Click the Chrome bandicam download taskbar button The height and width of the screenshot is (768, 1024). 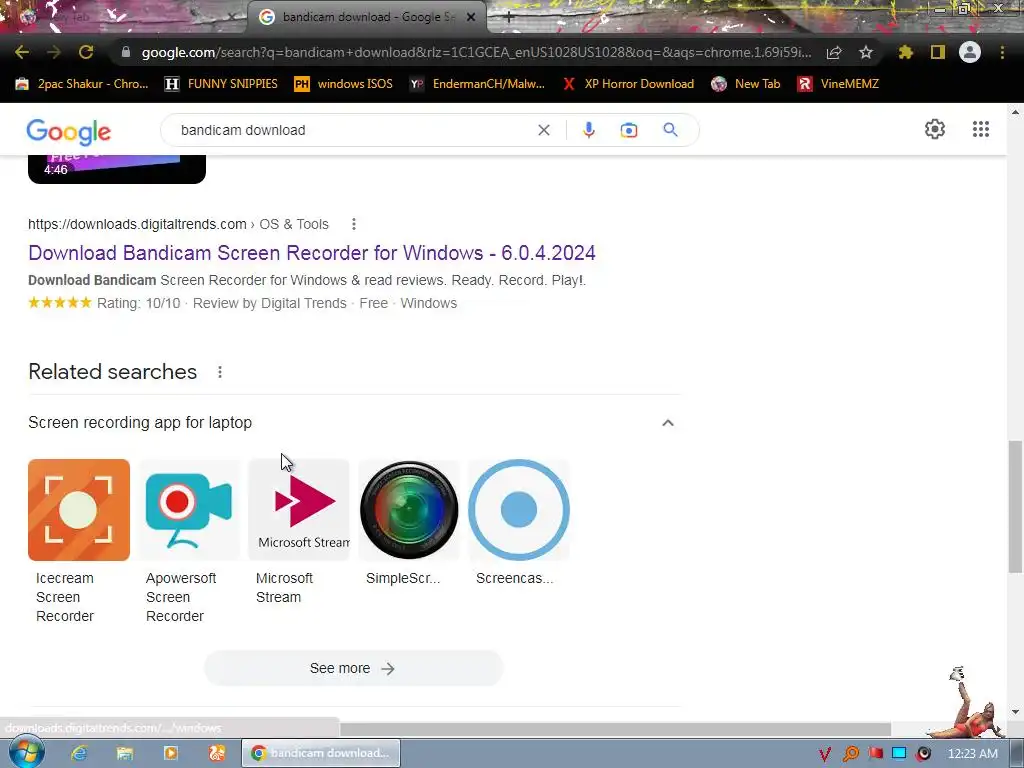(321, 753)
